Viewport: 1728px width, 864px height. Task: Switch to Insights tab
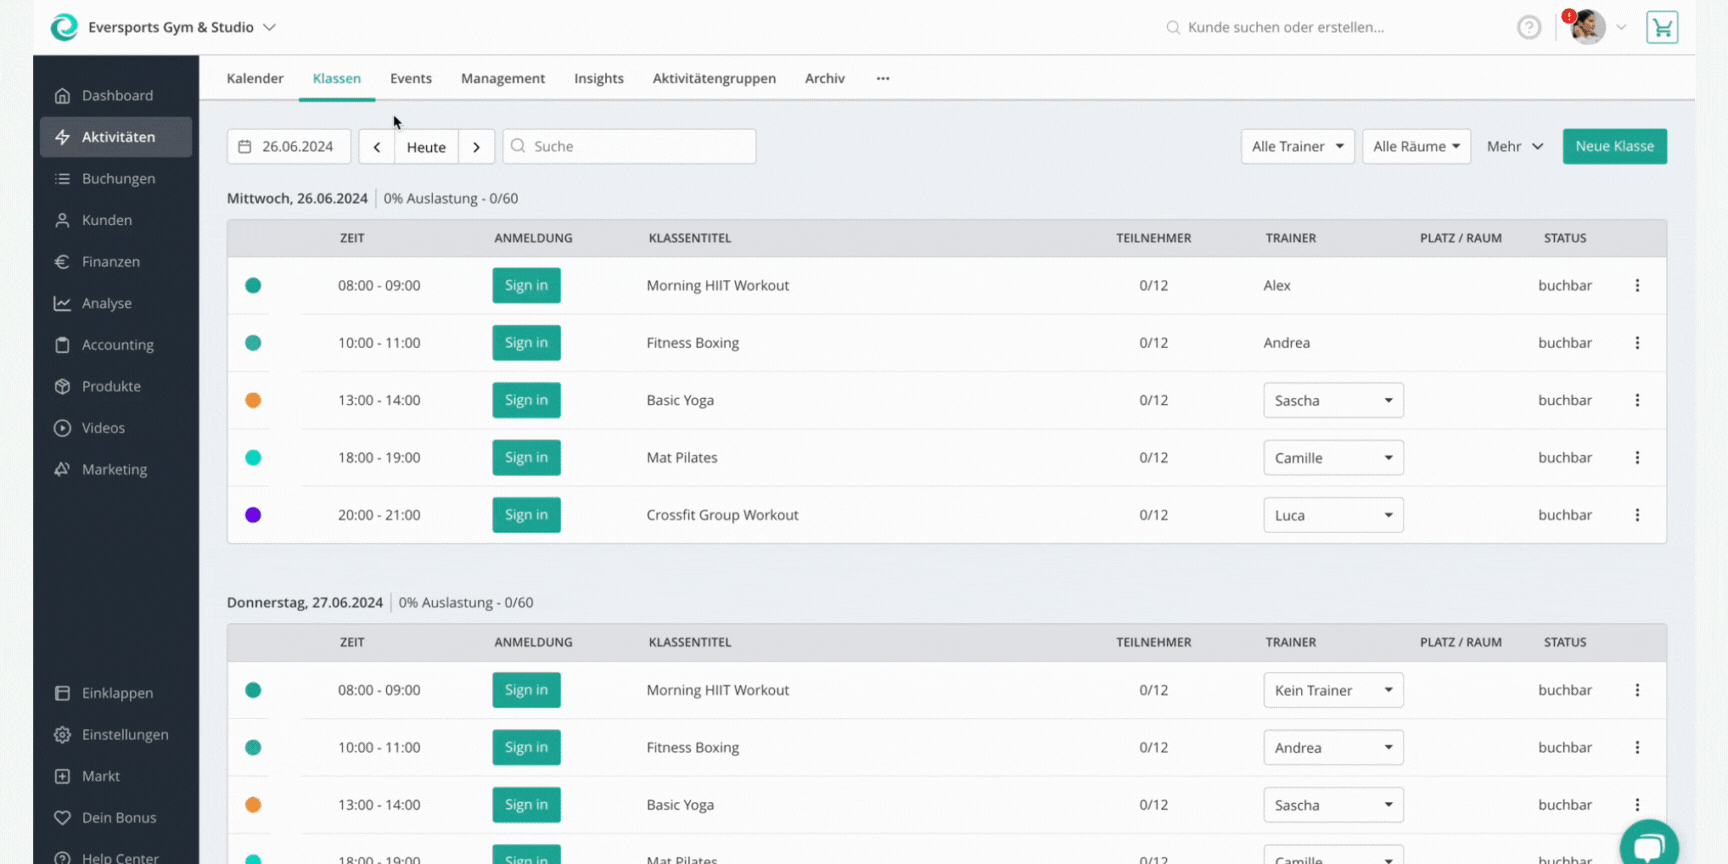click(x=599, y=78)
